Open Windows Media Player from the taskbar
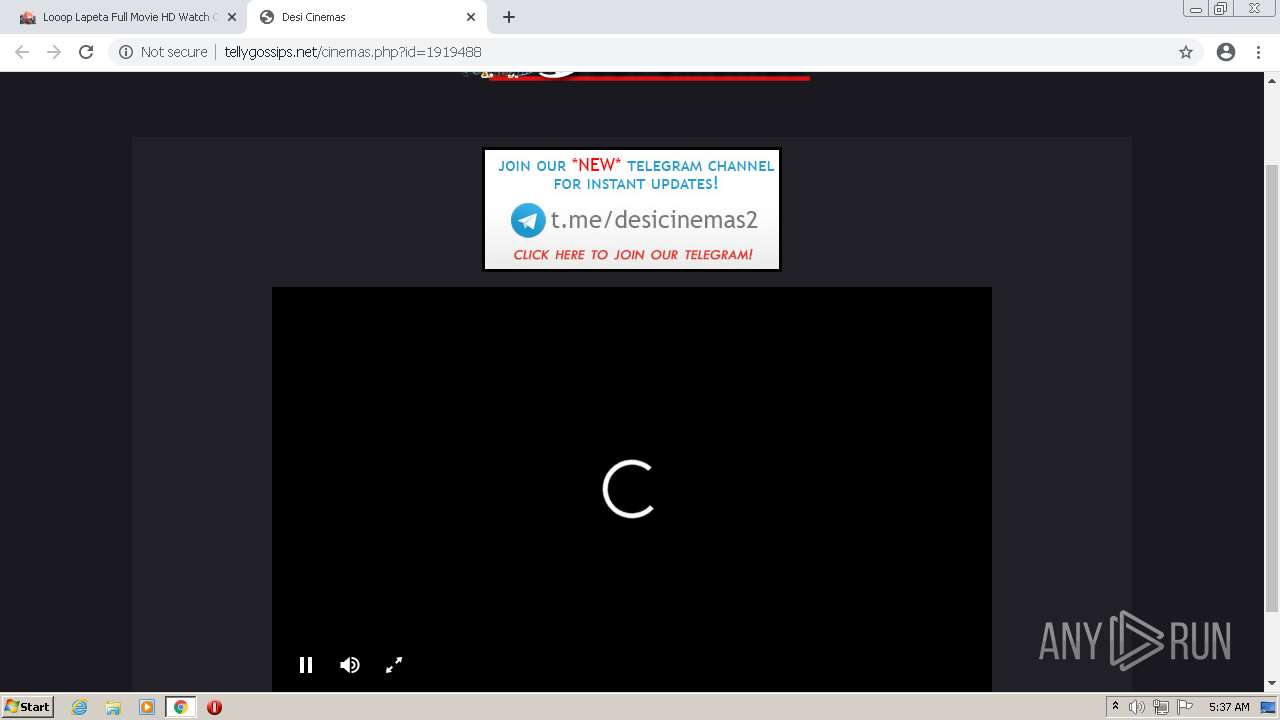The width and height of the screenshot is (1280, 720). (x=147, y=707)
